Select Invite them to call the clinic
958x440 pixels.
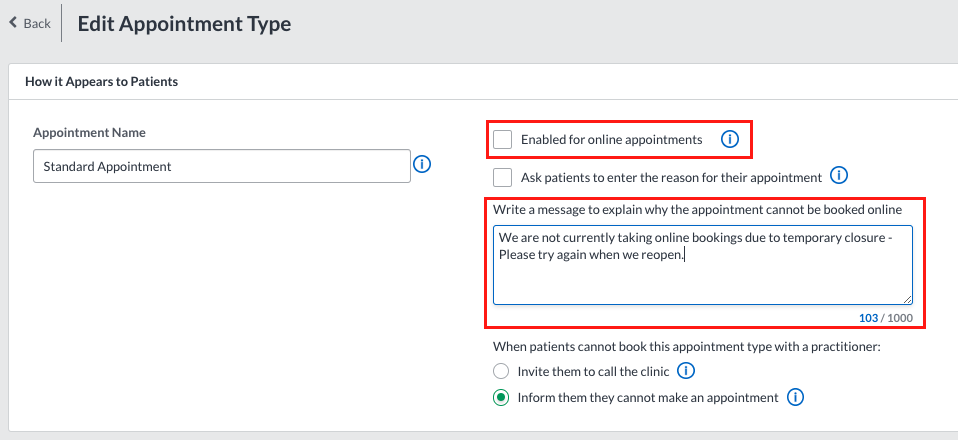pos(501,371)
